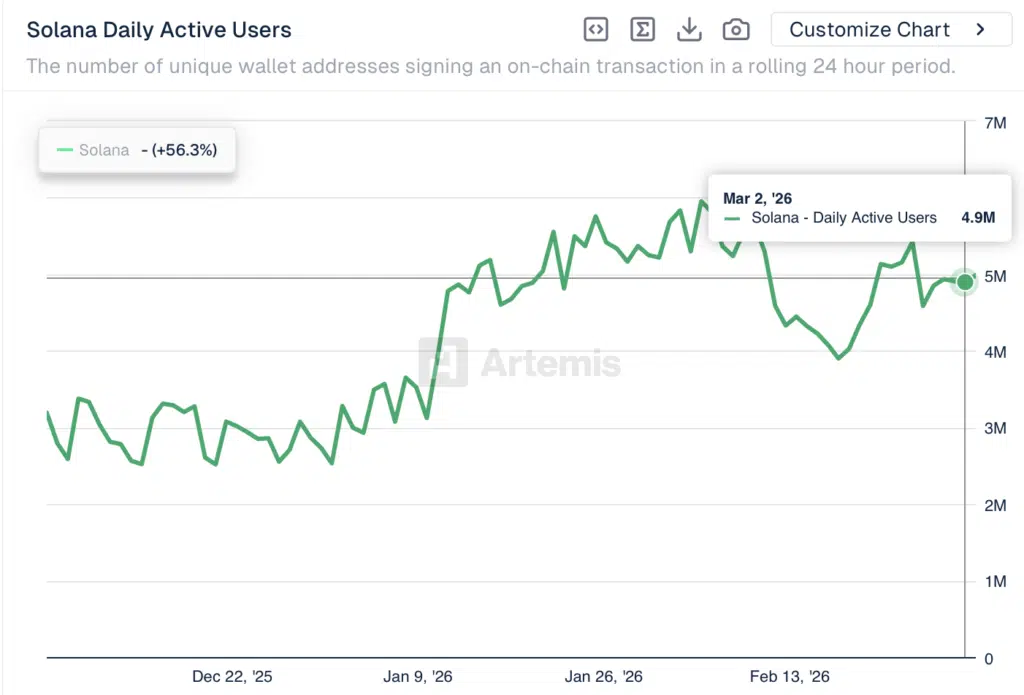The width and height of the screenshot is (1024, 695).
Task: Expand the Customize Chart chevron arrow
Action: point(980,30)
